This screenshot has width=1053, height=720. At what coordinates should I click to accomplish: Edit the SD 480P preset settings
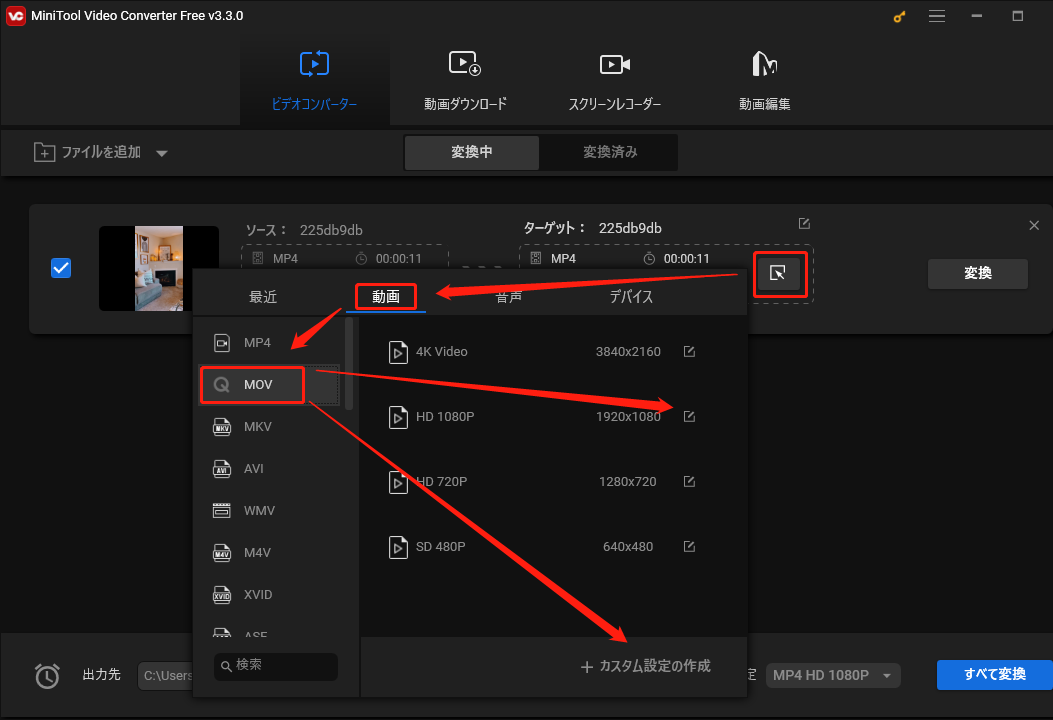point(689,546)
